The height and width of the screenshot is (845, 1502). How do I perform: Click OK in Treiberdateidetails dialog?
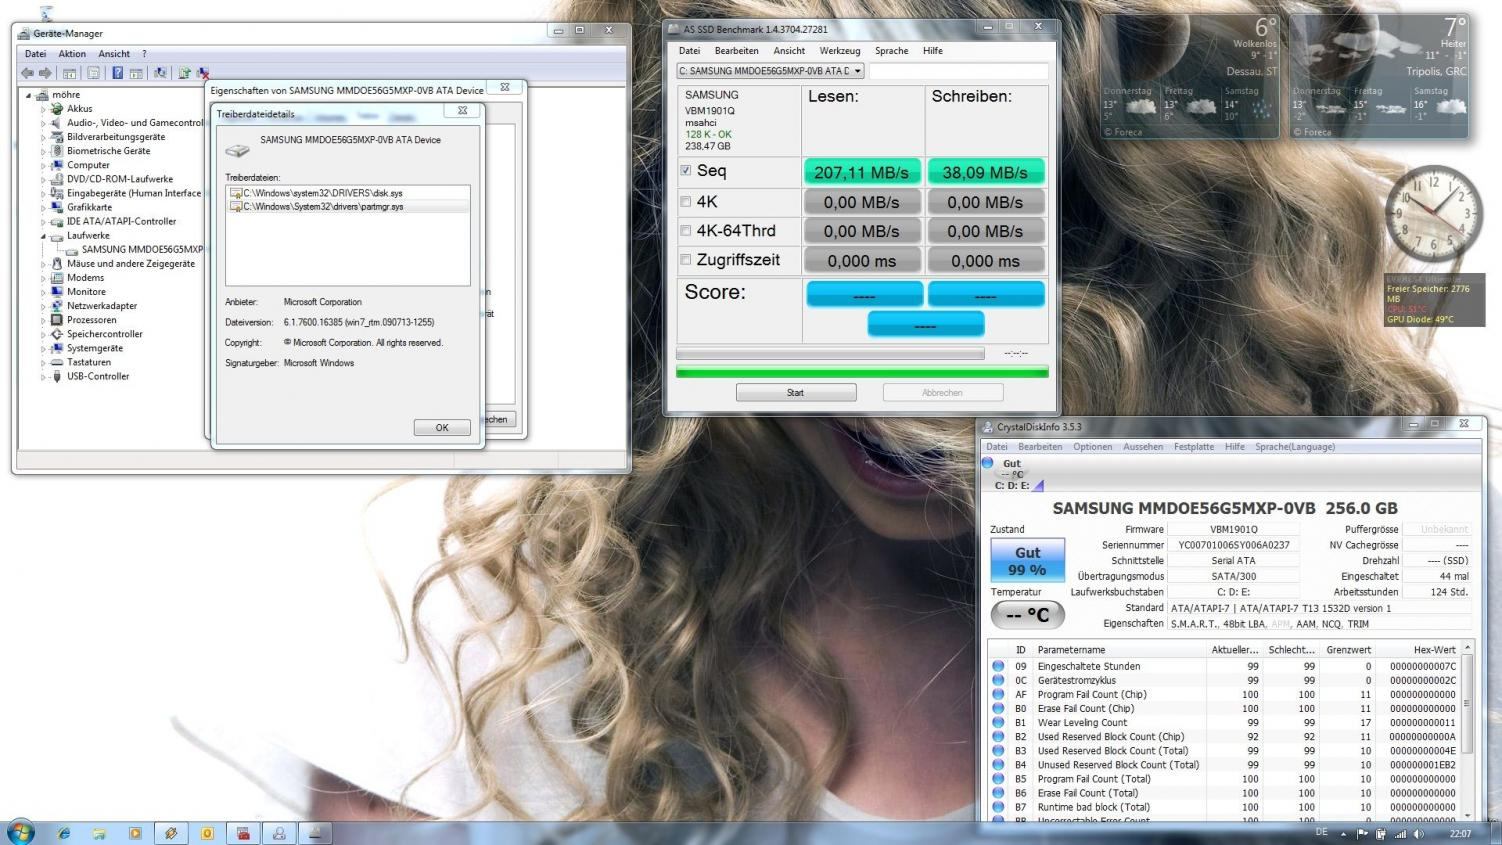[442, 427]
